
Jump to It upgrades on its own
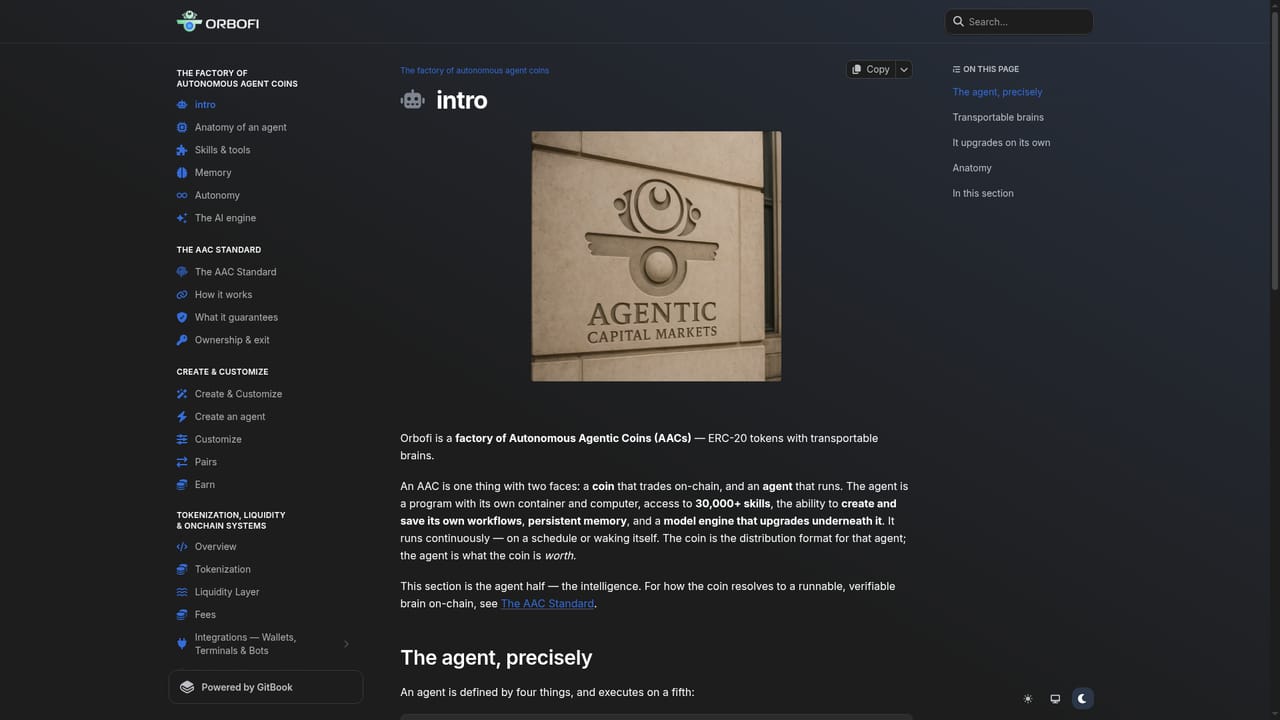[x=1001, y=143]
